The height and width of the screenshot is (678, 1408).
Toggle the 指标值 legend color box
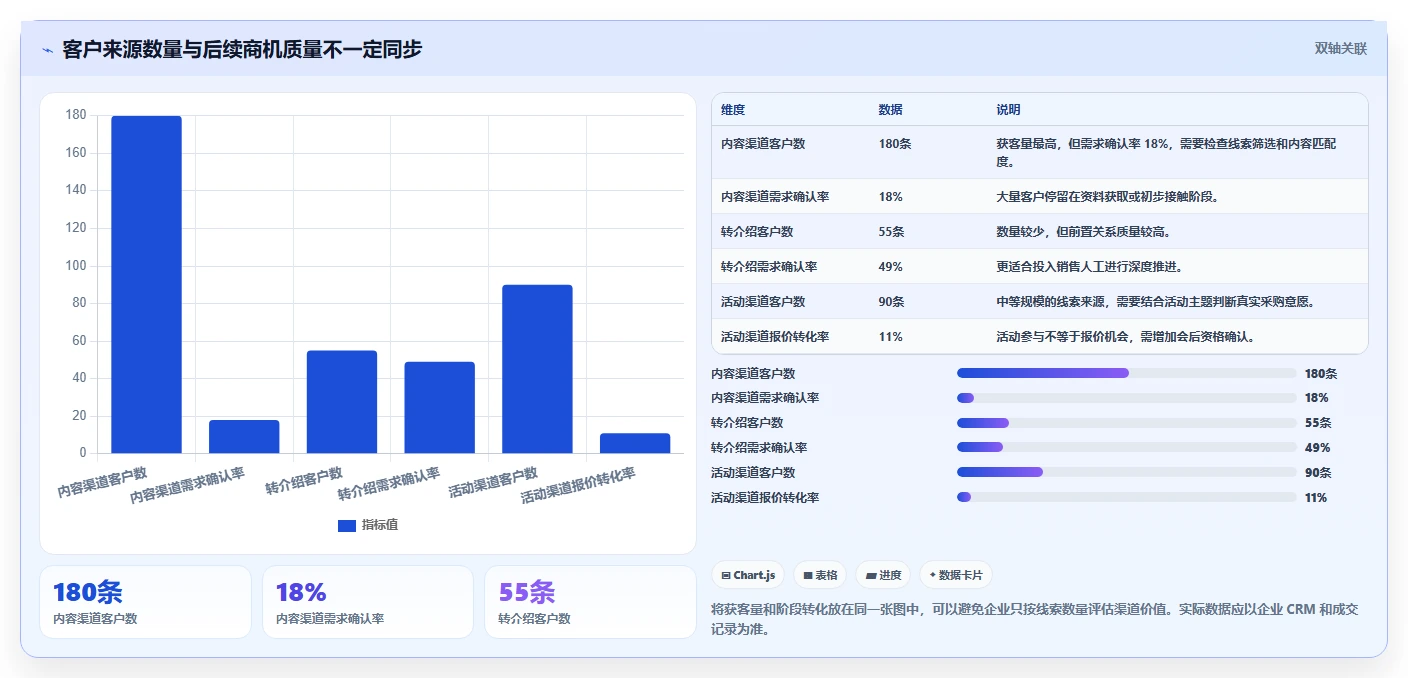point(347,525)
